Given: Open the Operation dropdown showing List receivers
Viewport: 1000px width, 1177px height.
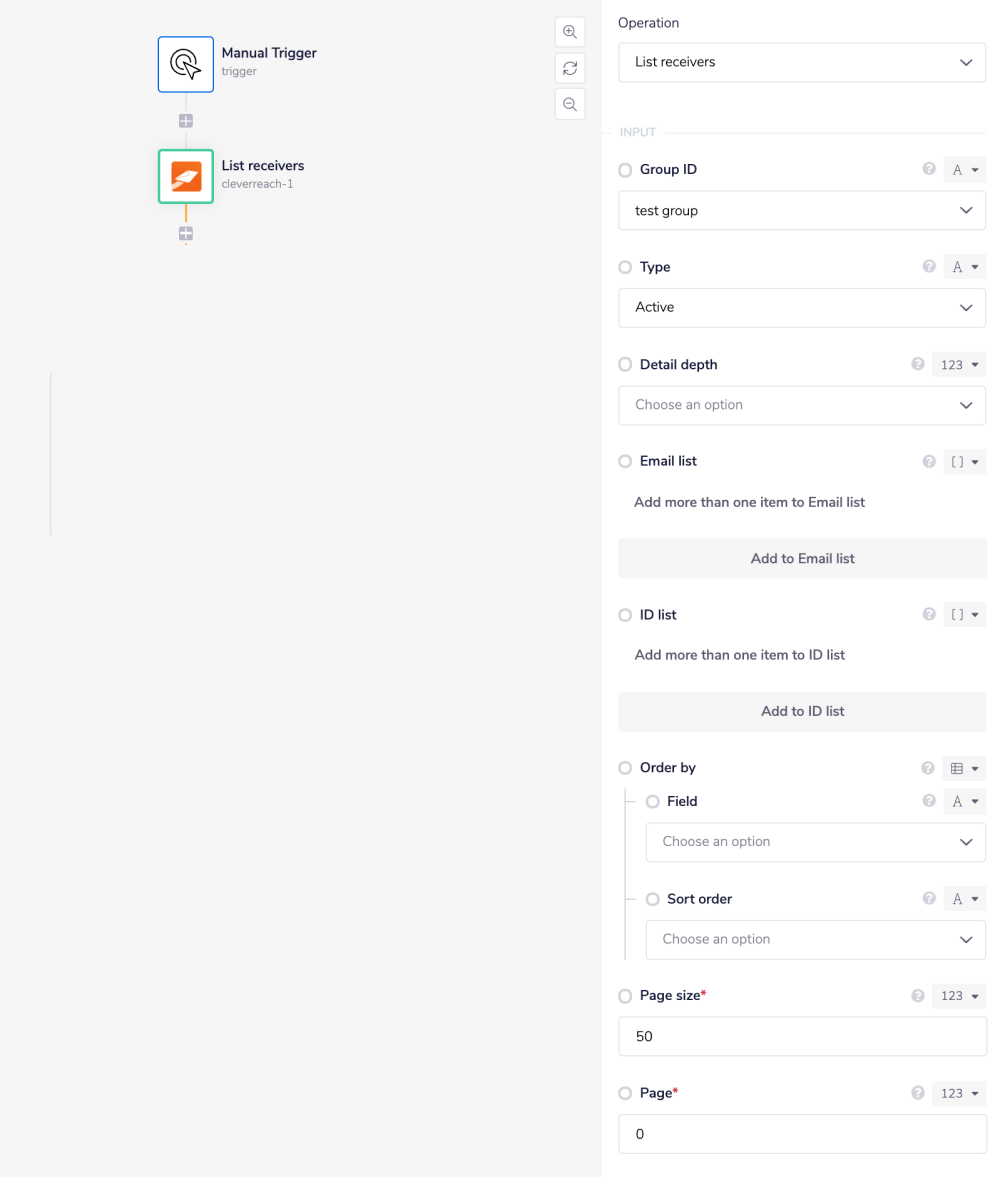Looking at the screenshot, I should pyautogui.click(x=801, y=62).
